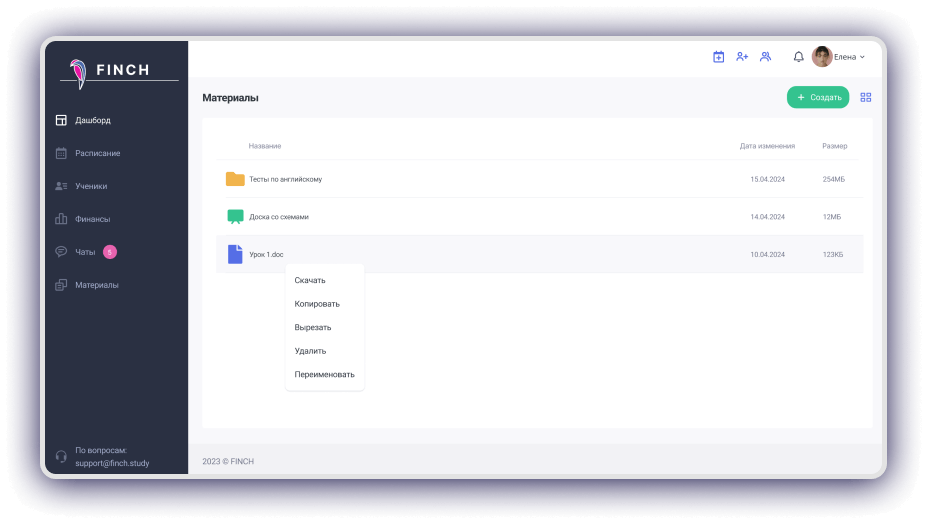927x523 pixels.
Task: Open the Финансы sidebar section
Action: (92, 219)
